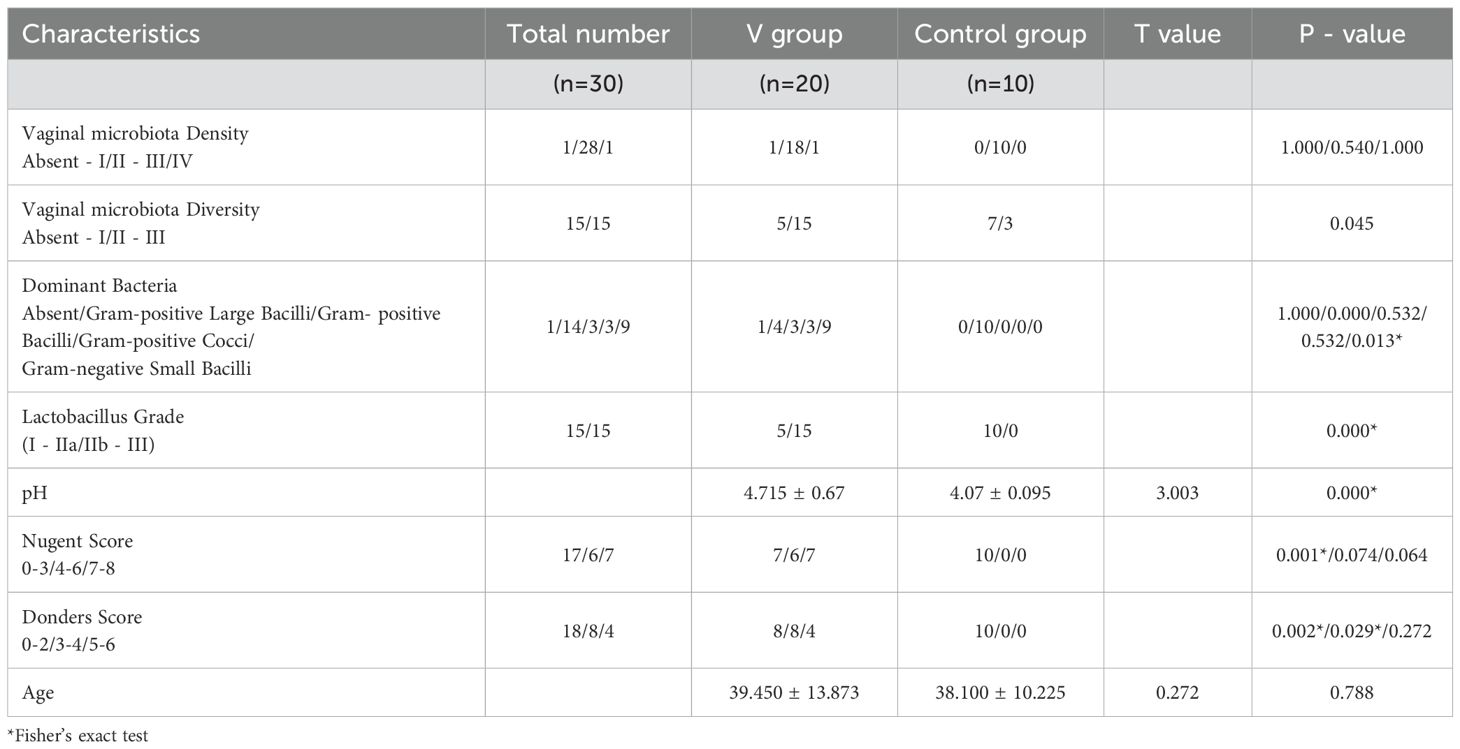Click the pH T value cell 3.003
This screenshot has height=749, width=1460.
pos(1177,493)
